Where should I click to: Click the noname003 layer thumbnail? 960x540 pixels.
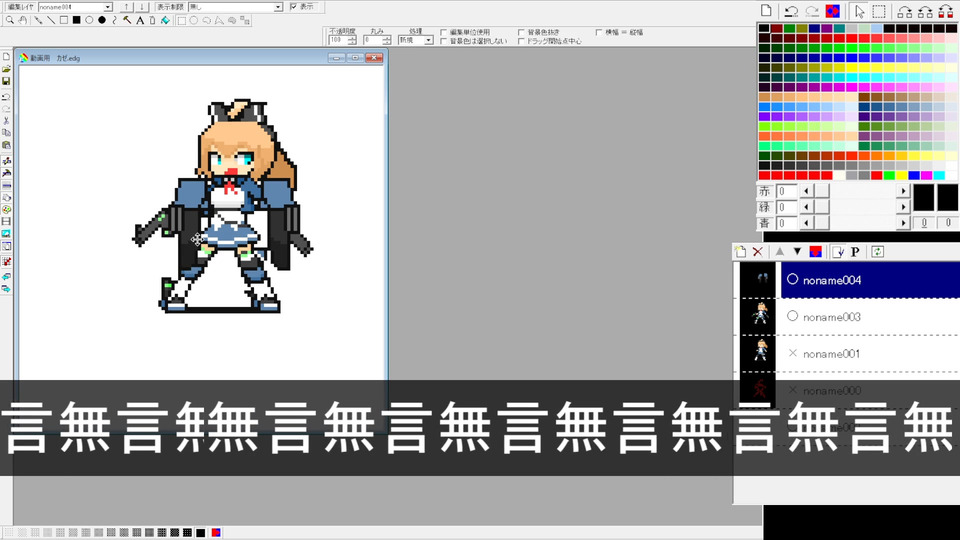point(760,315)
